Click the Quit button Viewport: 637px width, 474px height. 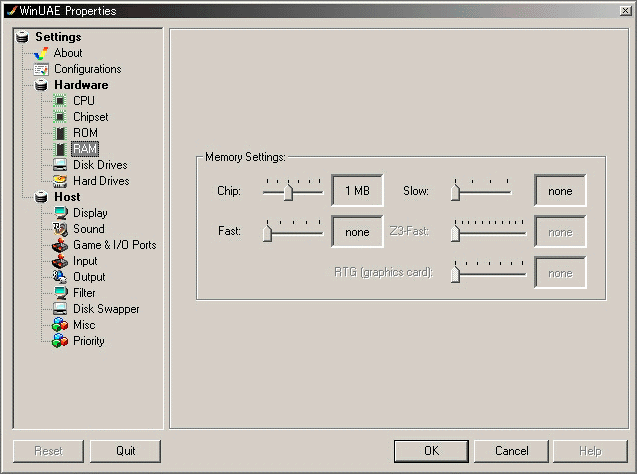tap(125, 451)
